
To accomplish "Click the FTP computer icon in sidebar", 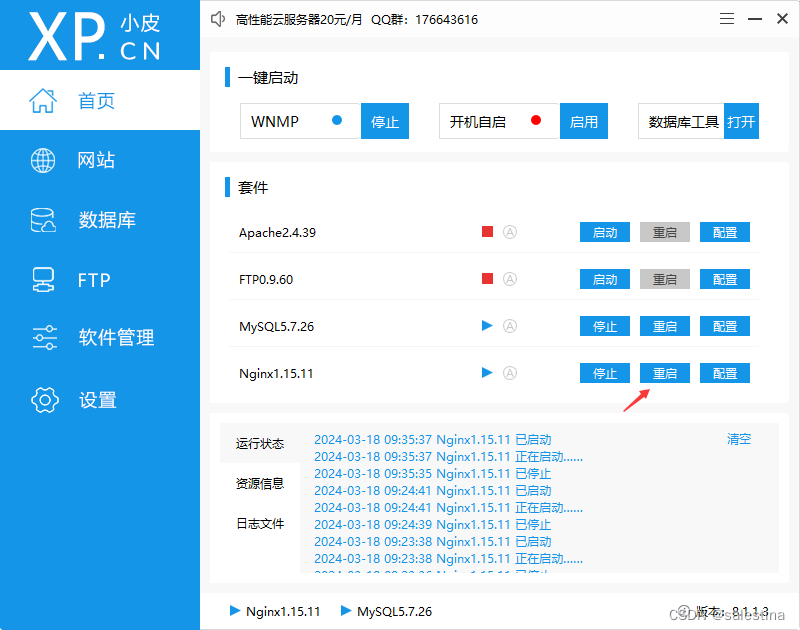I will point(43,280).
